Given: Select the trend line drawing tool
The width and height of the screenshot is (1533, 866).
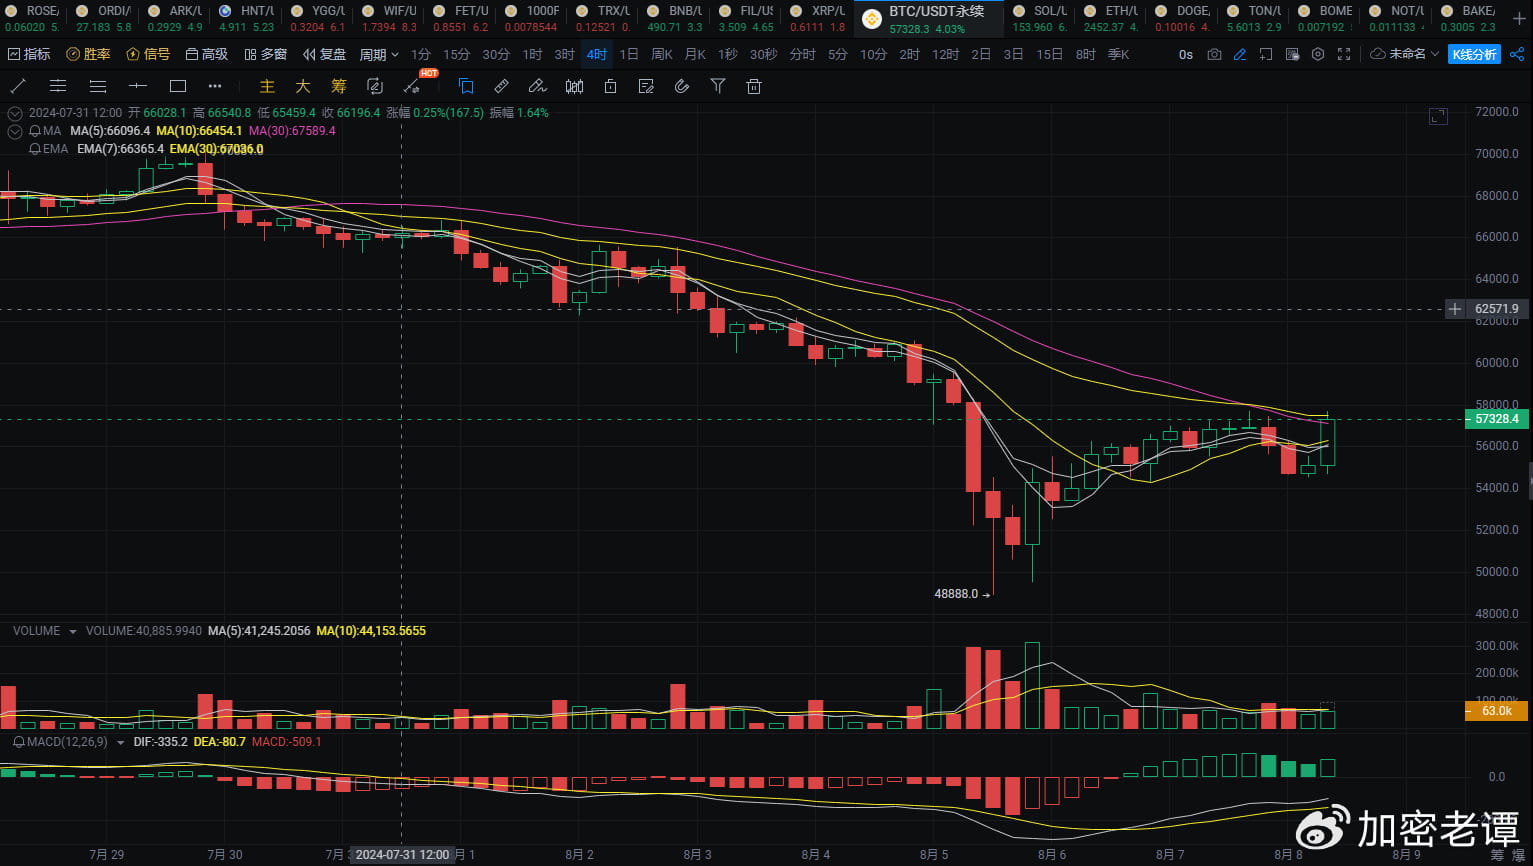Looking at the screenshot, I should point(18,87).
